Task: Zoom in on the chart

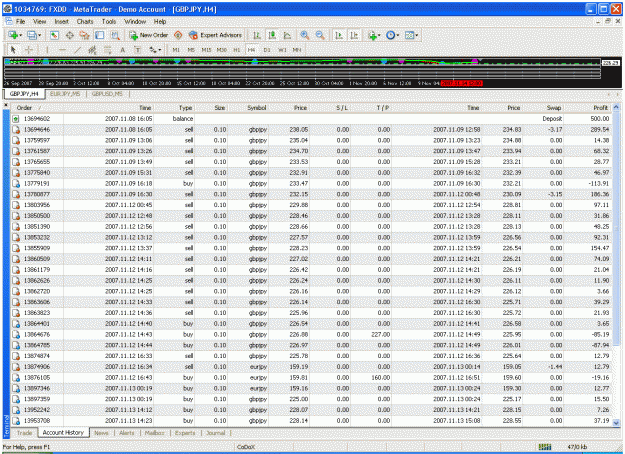Action: click(x=305, y=35)
